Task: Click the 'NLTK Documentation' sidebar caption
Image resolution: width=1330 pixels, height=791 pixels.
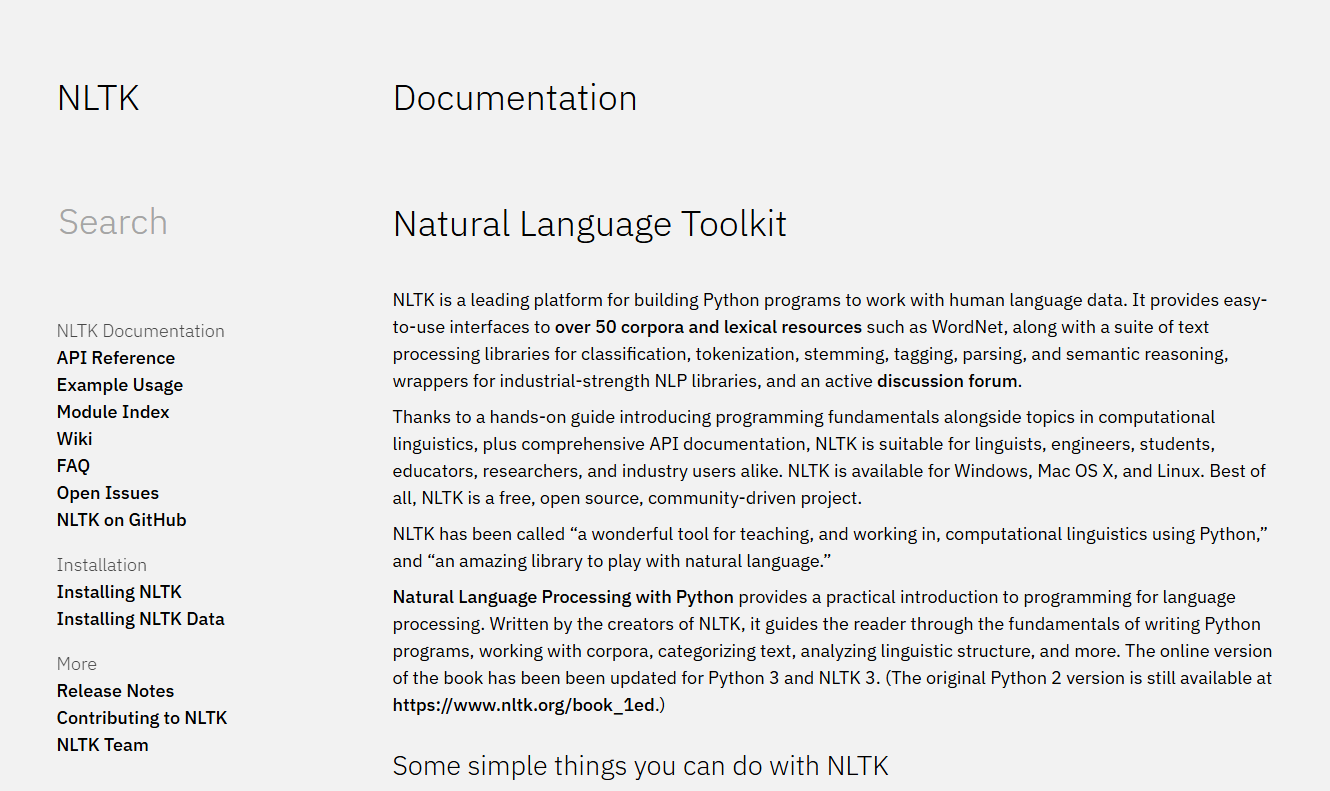Action: pyautogui.click(x=141, y=331)
